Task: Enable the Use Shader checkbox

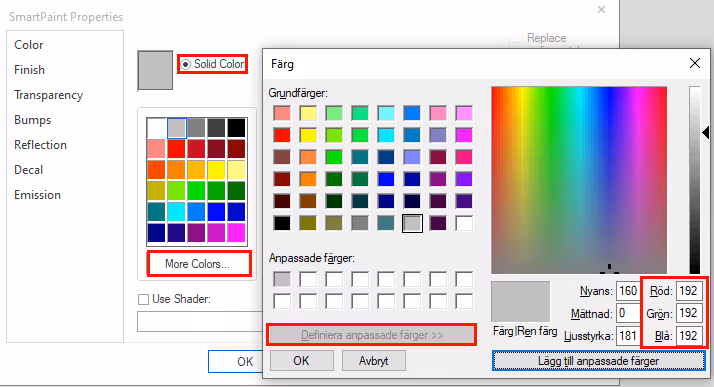Action: [x=143, y=300]
